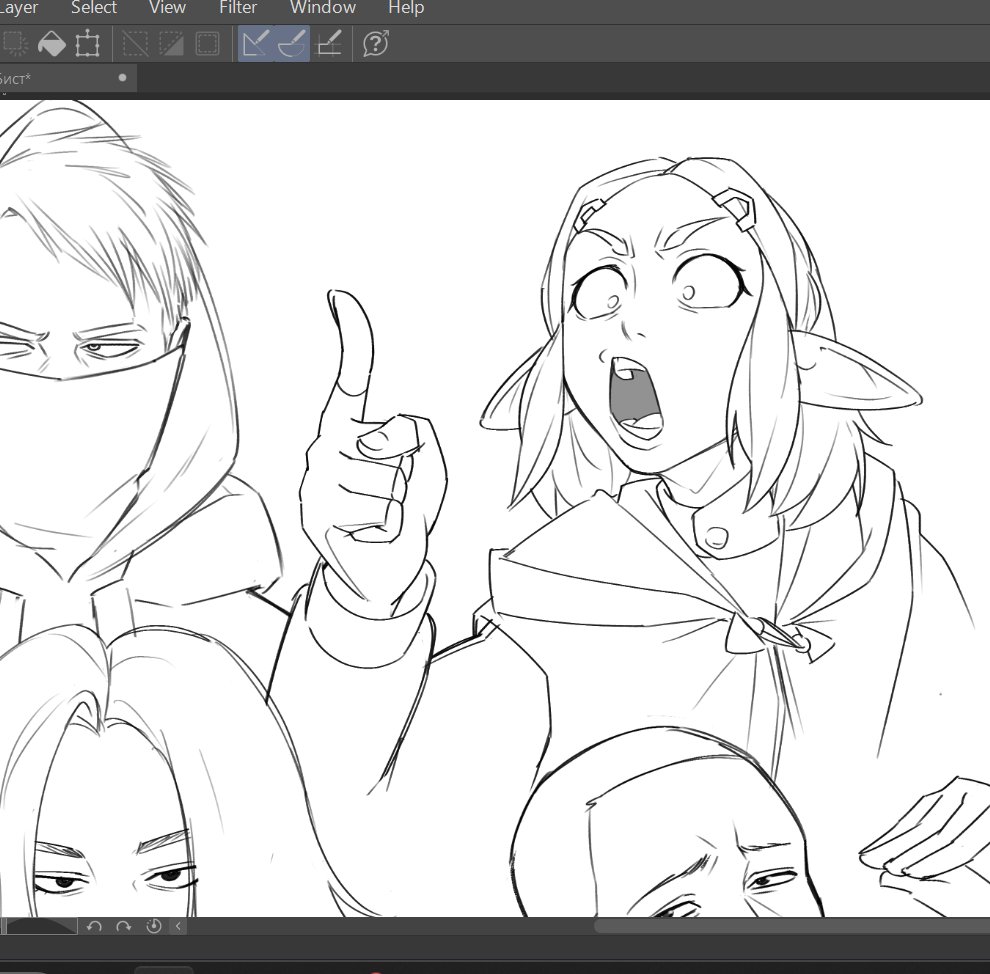Toggle Snap to Grid

(328, 44)
